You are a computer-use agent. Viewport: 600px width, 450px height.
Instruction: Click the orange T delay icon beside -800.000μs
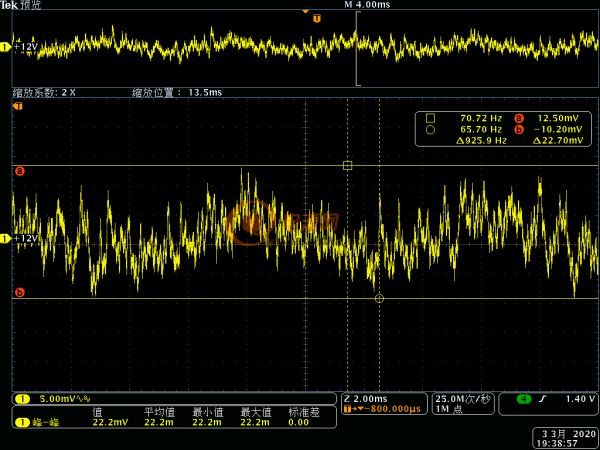[347, 409]
